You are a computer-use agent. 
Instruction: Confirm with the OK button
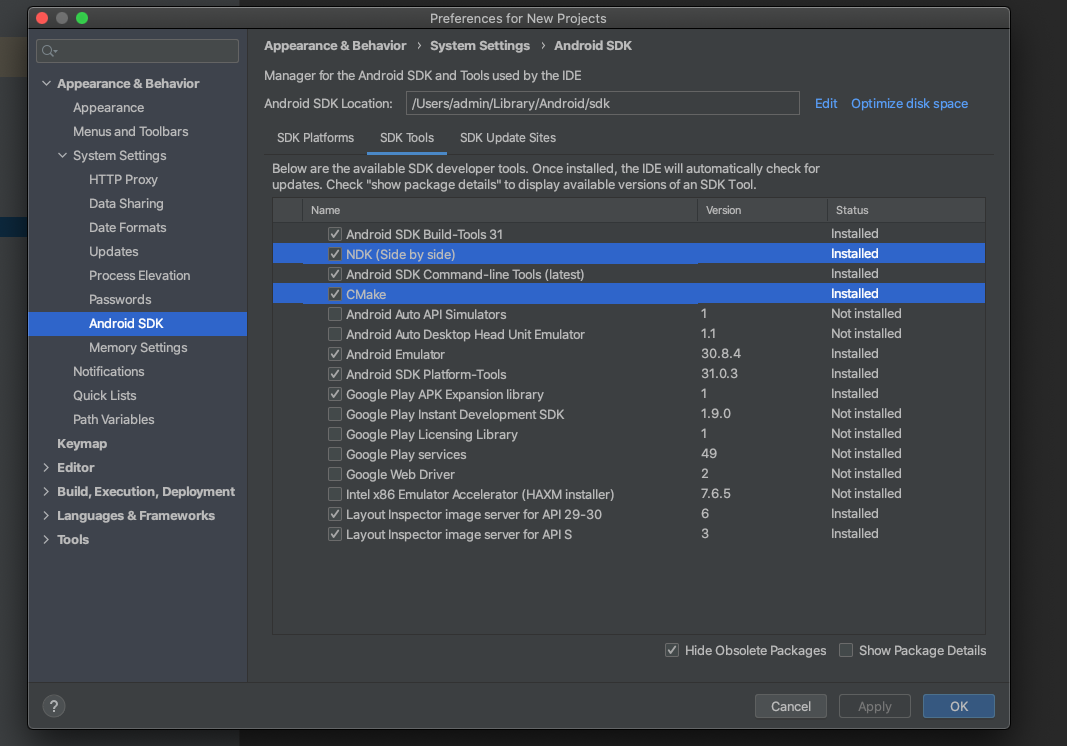[959, 707]
